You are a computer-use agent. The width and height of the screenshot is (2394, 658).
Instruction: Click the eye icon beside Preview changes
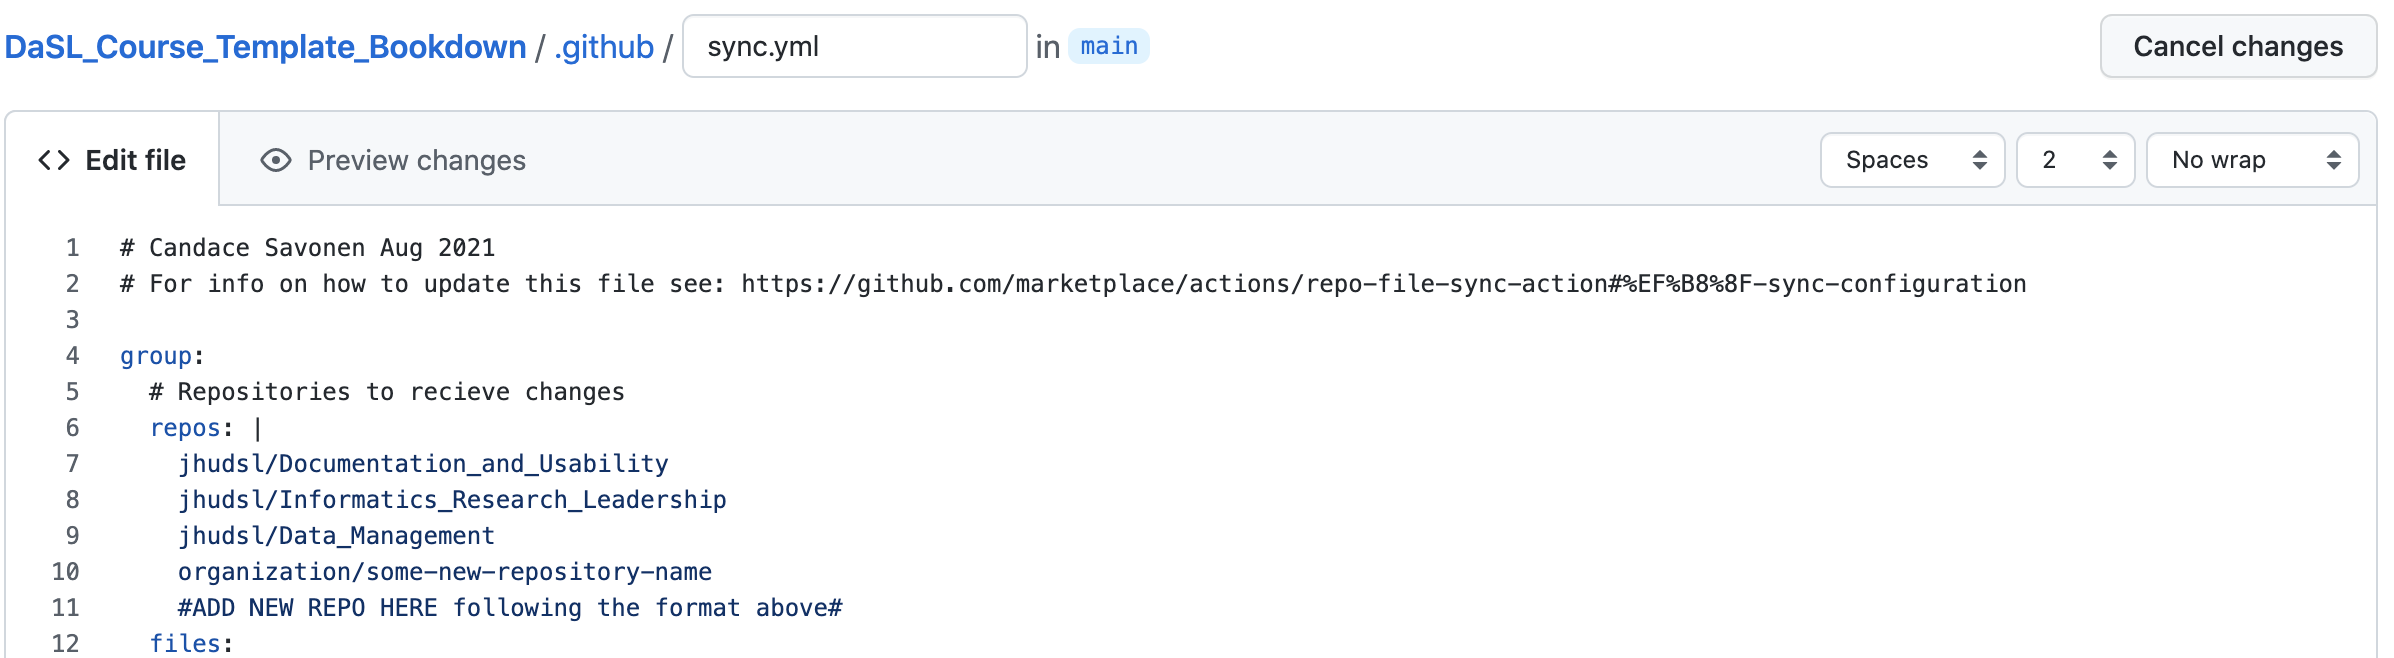[276, 160]
